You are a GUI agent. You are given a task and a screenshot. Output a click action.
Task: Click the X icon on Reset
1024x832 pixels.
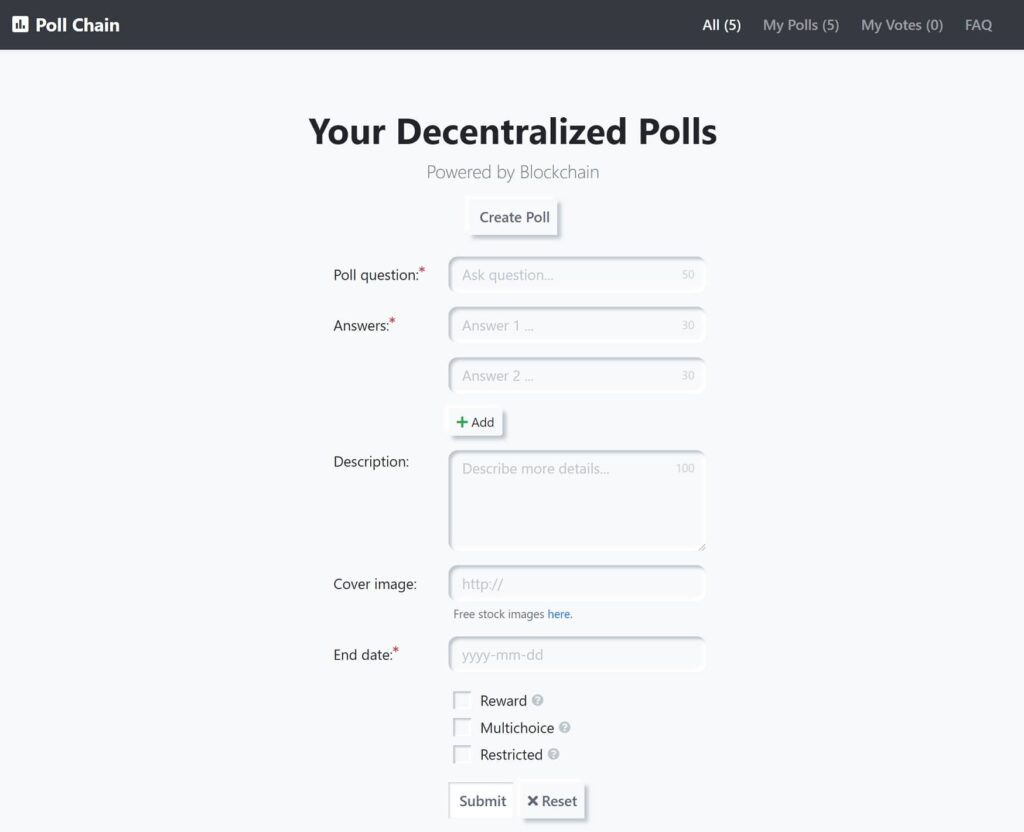[532, 801]
